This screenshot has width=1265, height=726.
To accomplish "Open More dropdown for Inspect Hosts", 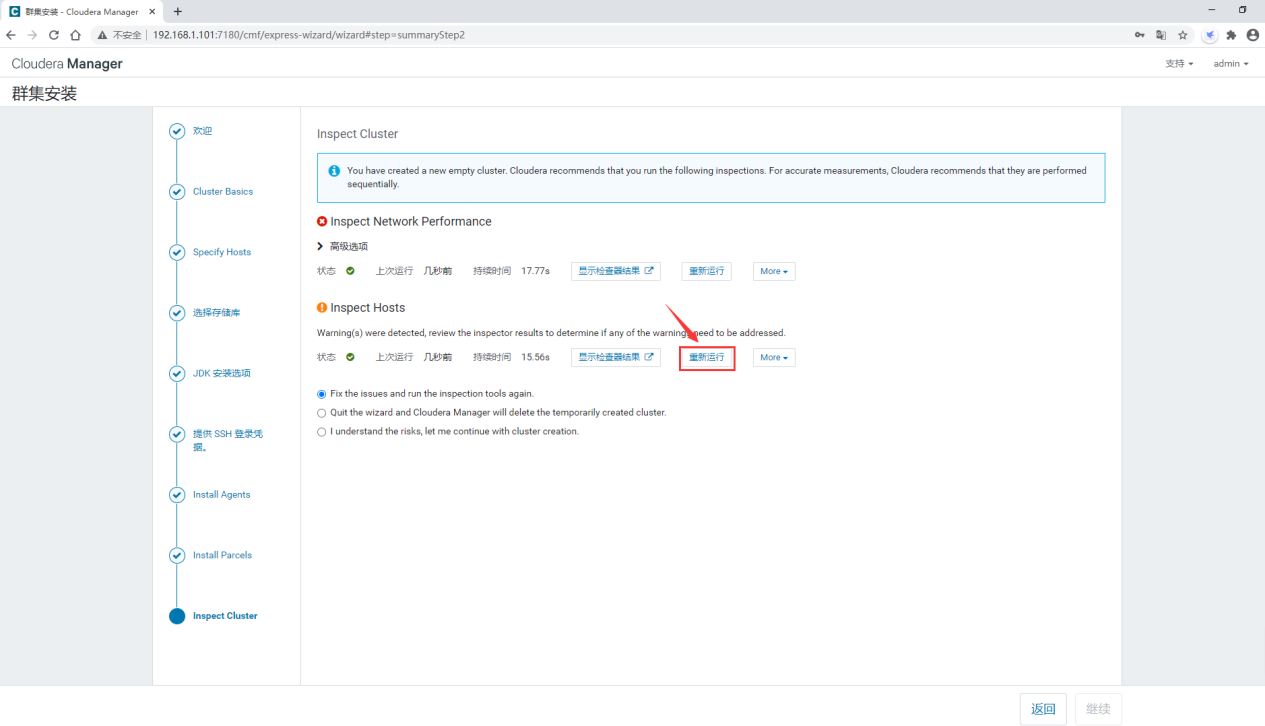I will point(774,357).
